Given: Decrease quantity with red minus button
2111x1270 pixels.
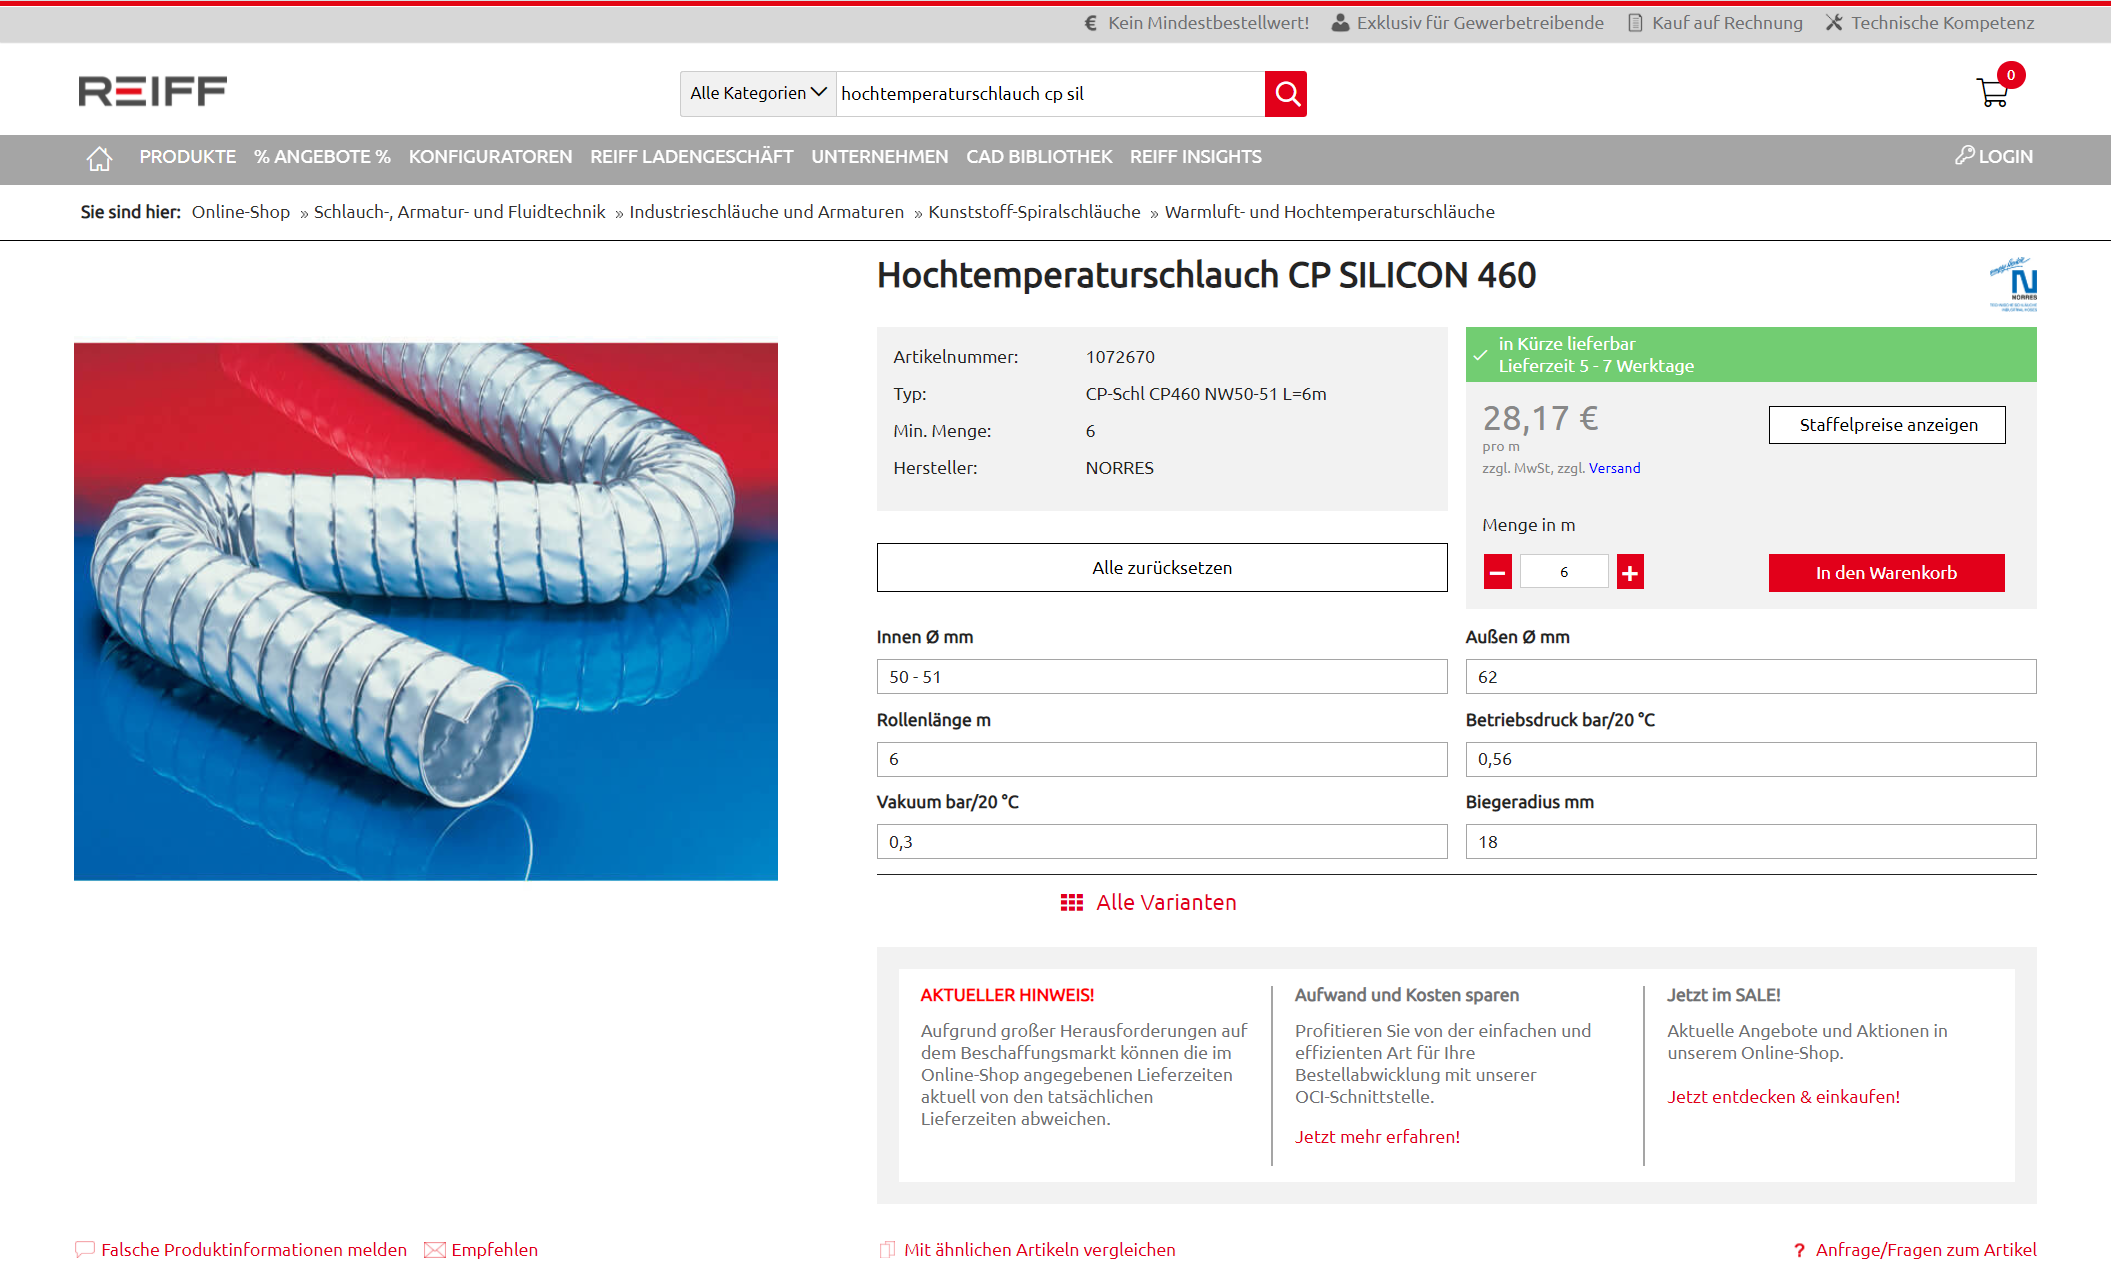Looking at the screenshot, I should [1498, 572].
